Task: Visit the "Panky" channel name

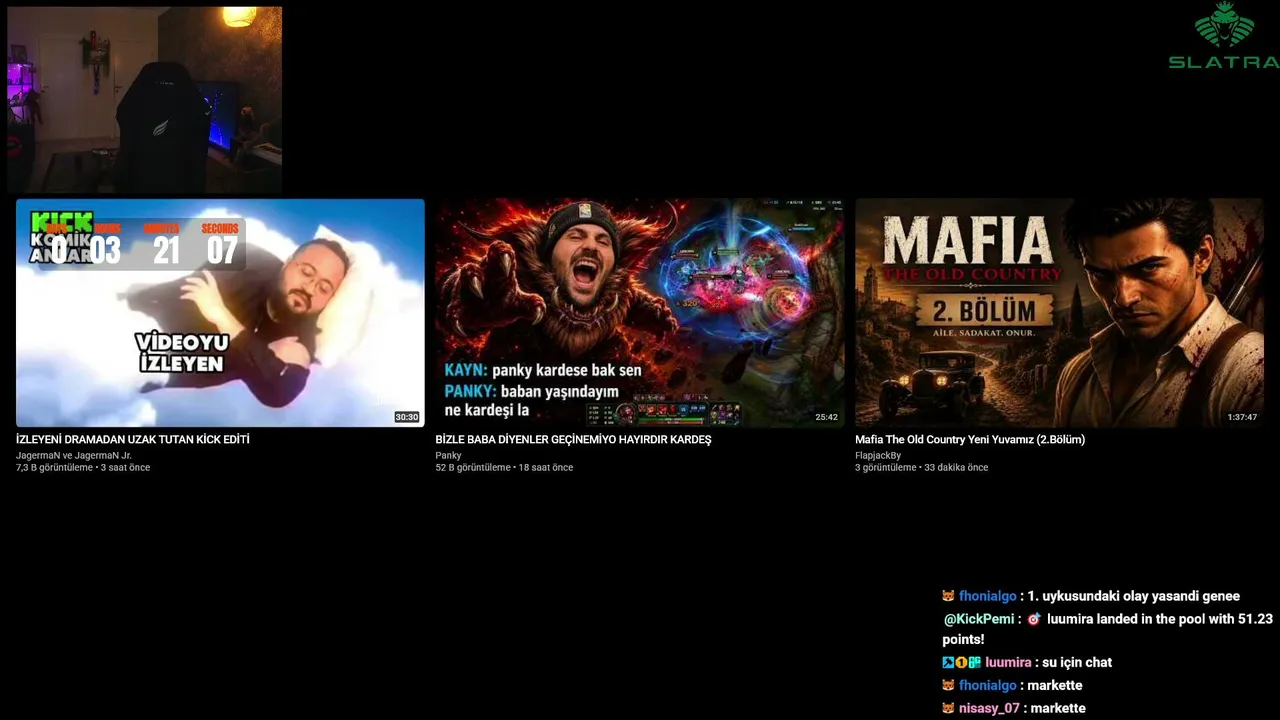Action: (x=448, y=455)
